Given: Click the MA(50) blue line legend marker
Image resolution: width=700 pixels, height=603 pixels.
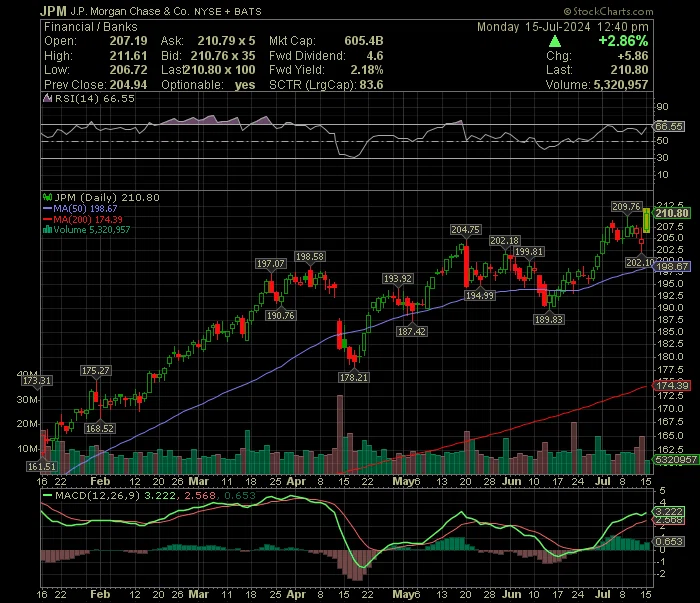Looking at the screenshot, I should coord(47,208).
